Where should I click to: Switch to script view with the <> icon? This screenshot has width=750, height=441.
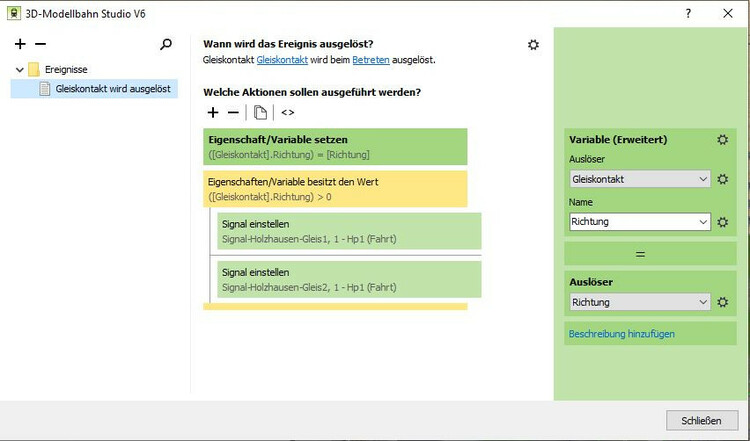tap(287, 112)
